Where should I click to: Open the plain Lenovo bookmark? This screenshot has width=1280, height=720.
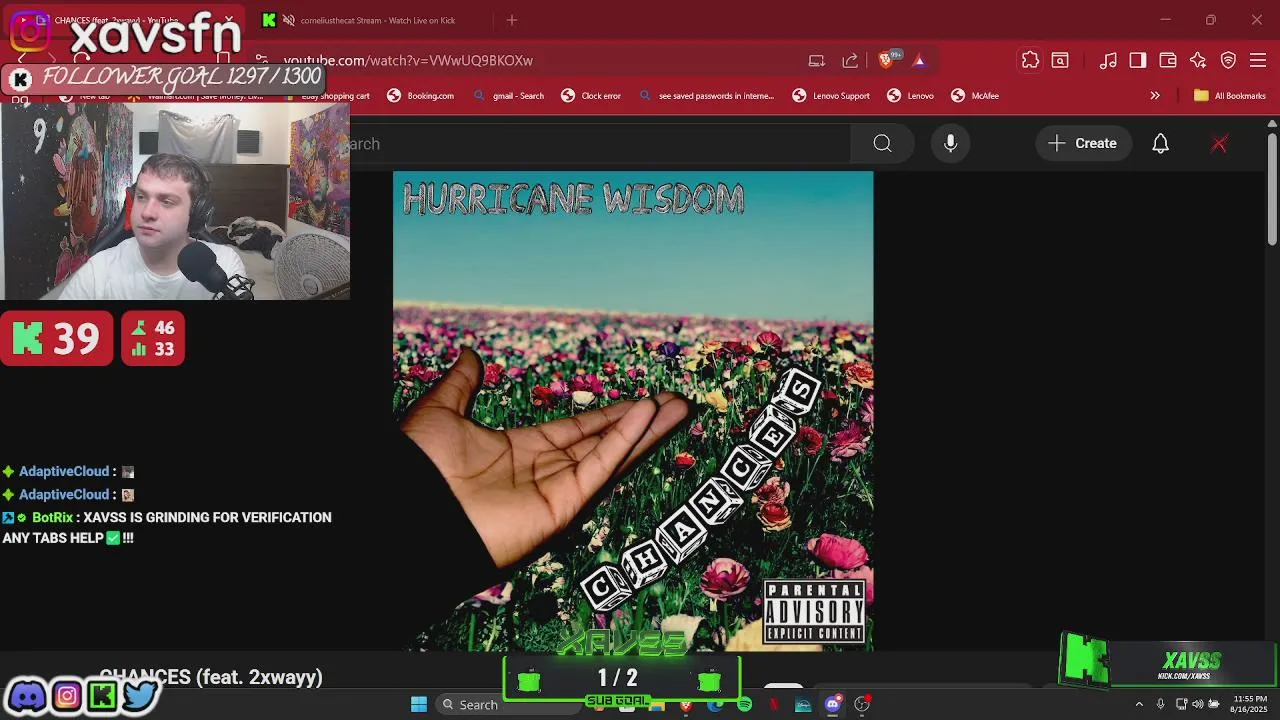click(x=910, y=96)
